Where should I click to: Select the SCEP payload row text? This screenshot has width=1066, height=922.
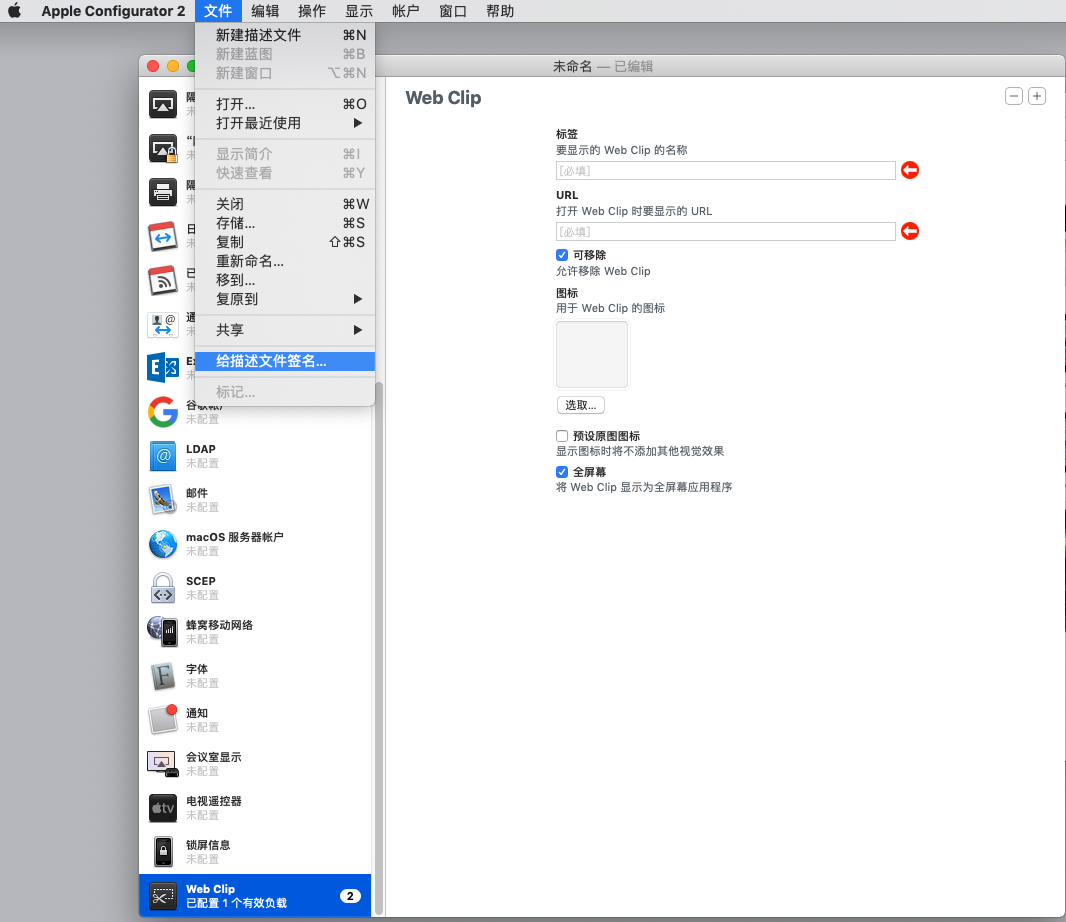point(201,581)
